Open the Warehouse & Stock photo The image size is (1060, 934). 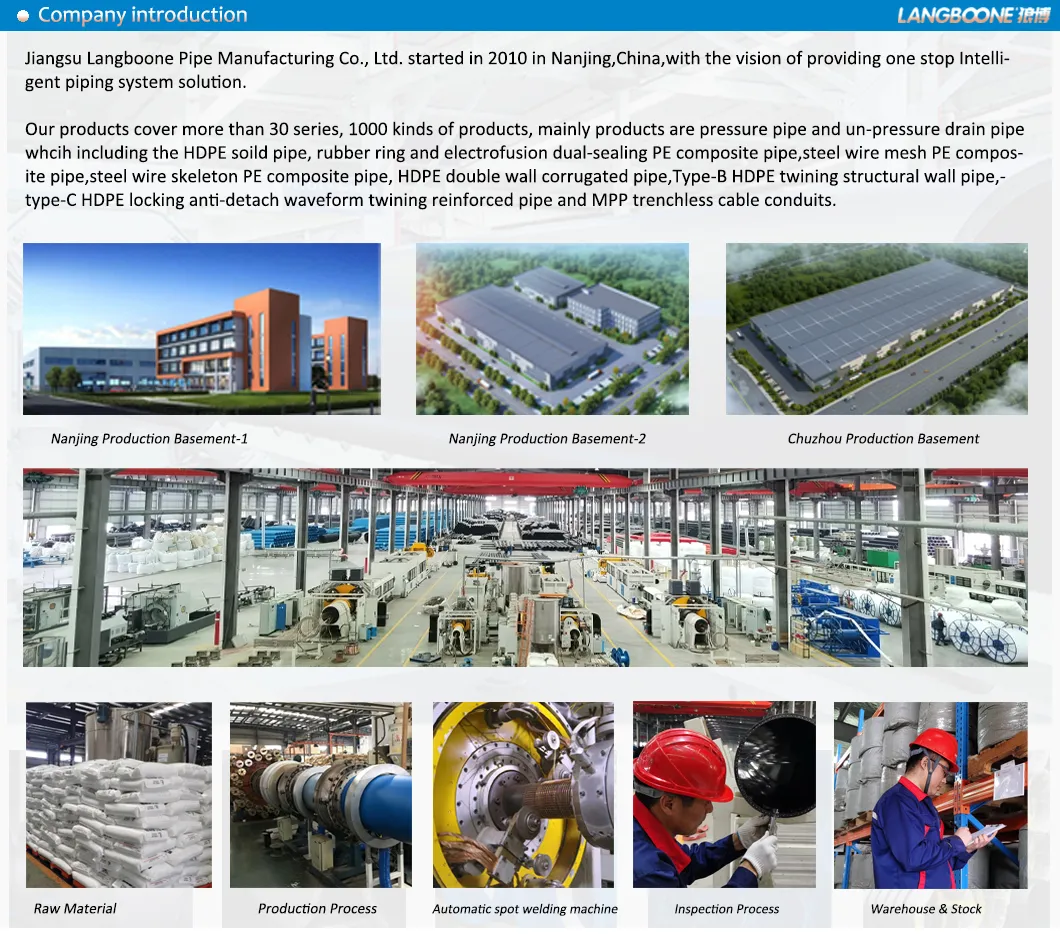click(x=929, y=794)
